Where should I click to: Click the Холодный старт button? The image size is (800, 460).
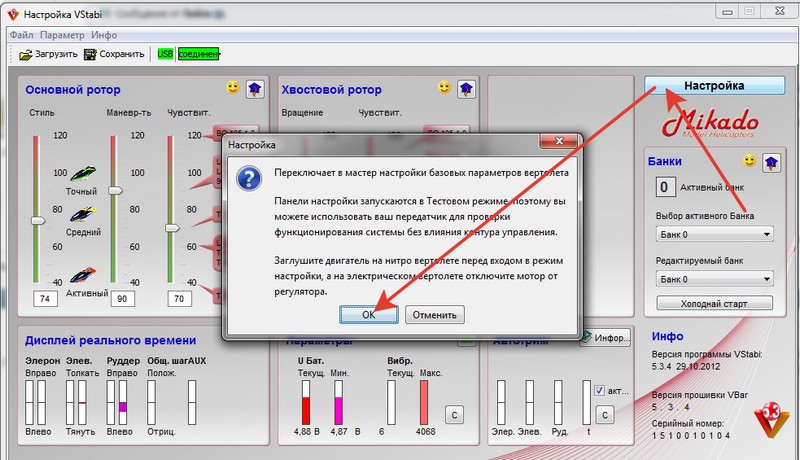pos(714,303)
